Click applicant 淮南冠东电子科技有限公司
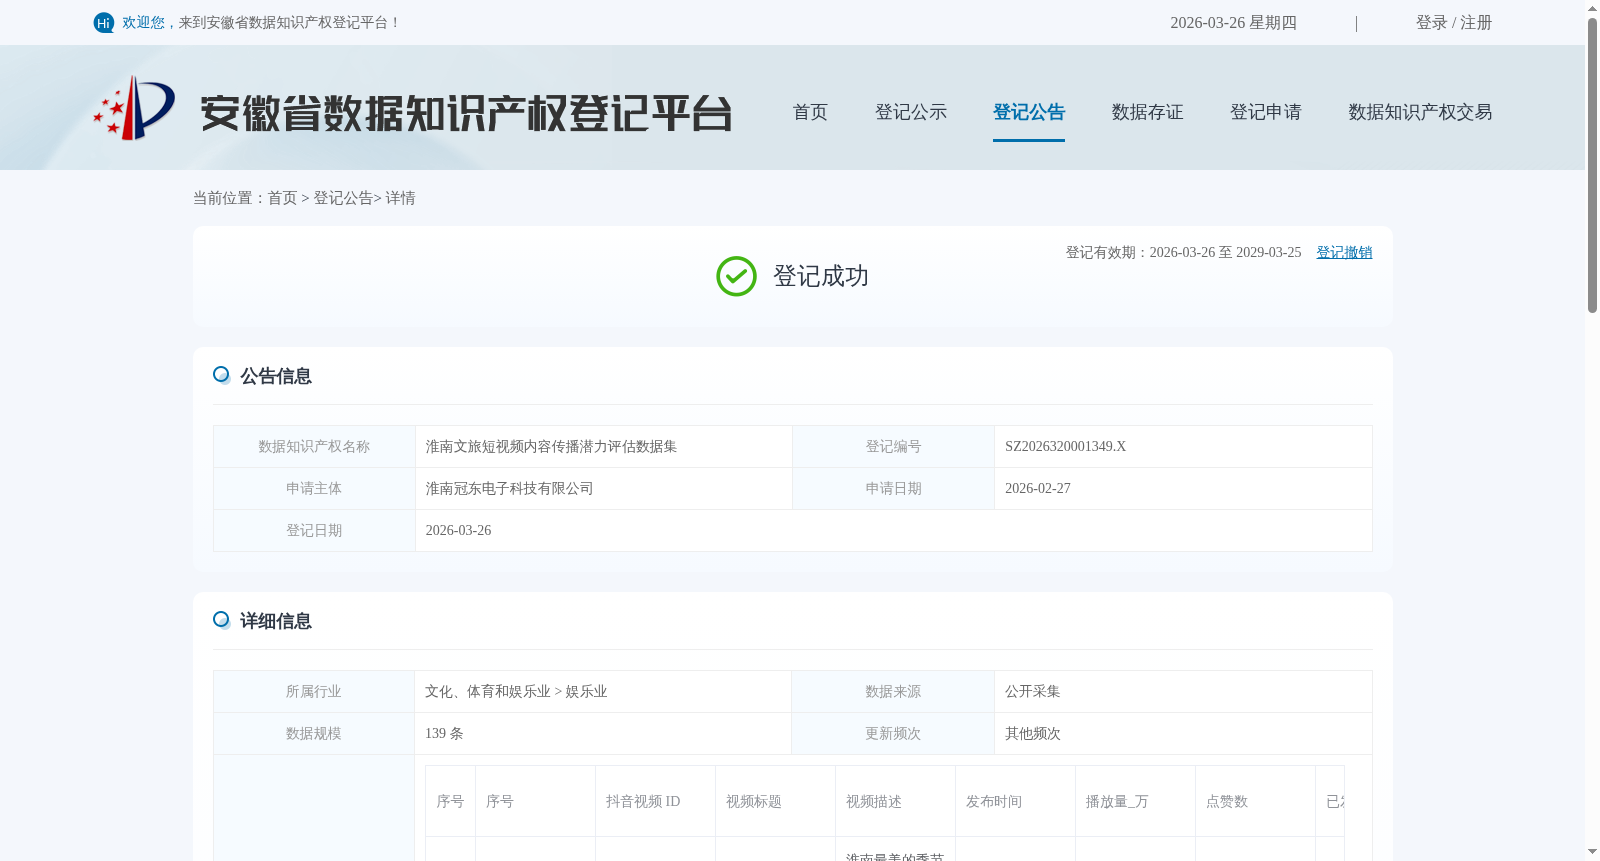This screenshot has width=1600, height=861. (x=509, y=489)
